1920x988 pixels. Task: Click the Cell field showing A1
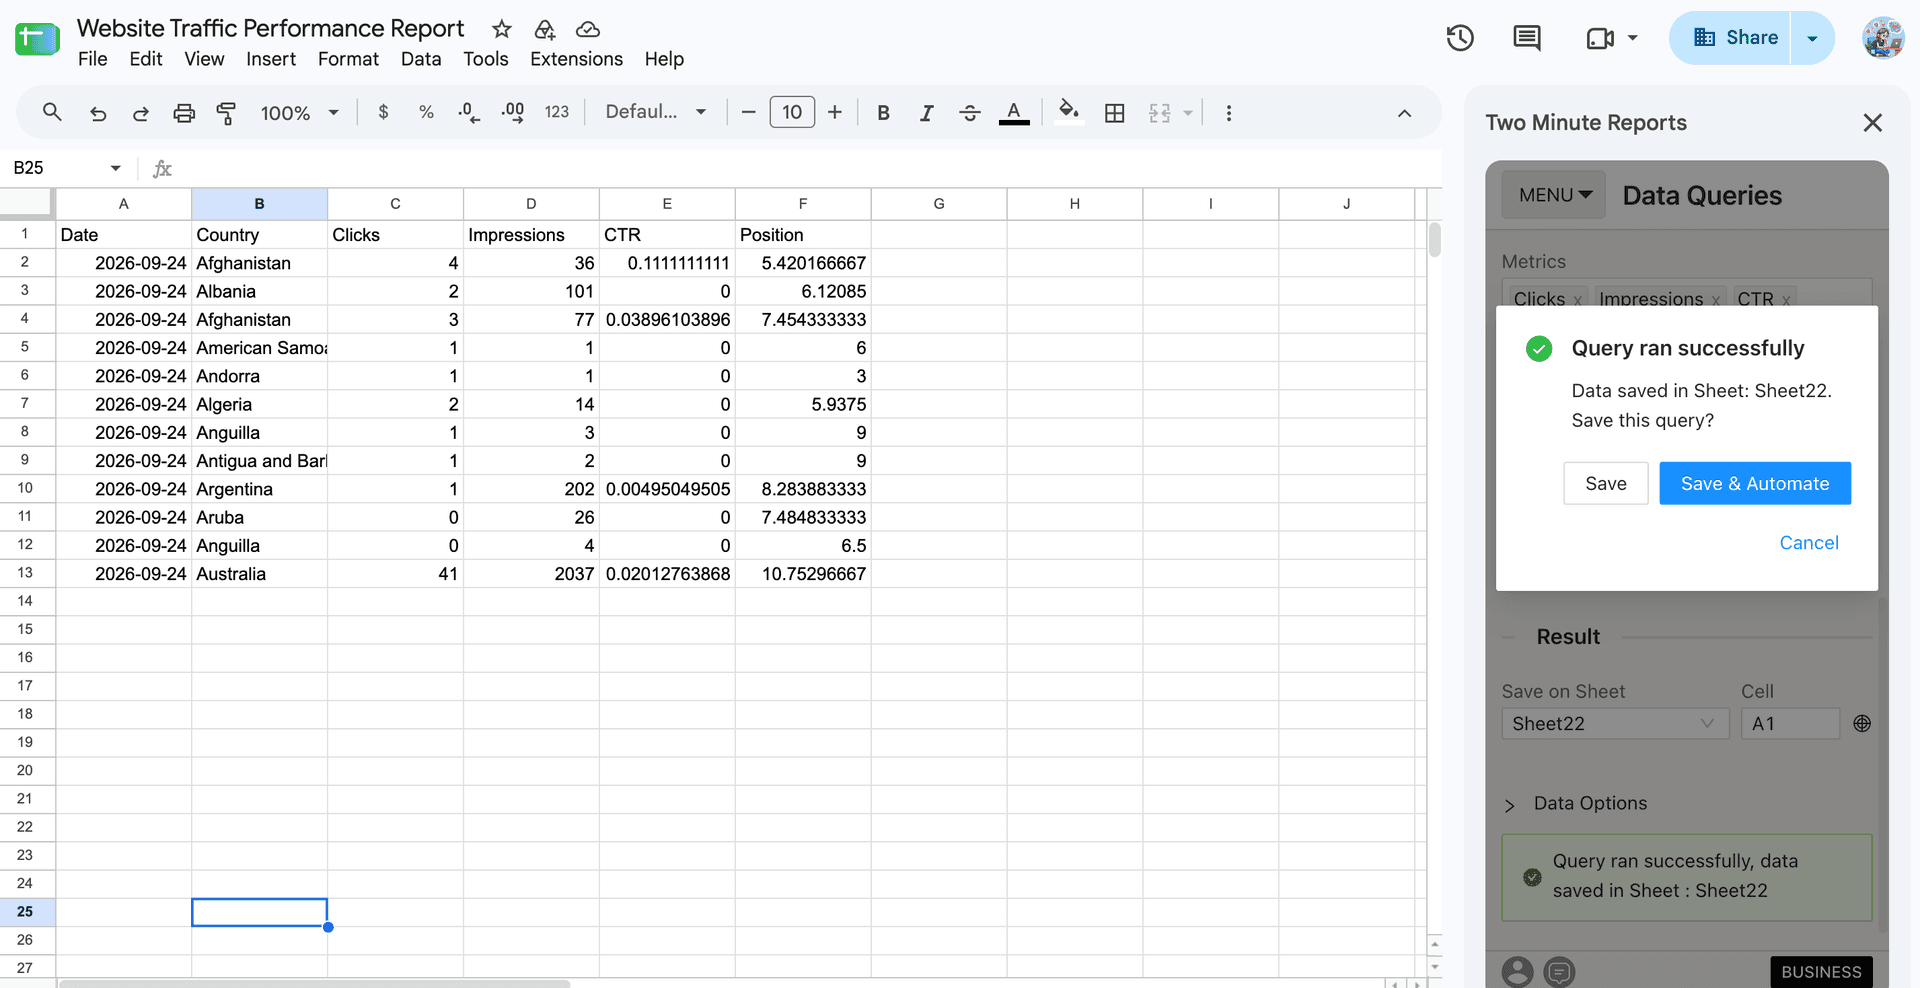pos(1790,723)
